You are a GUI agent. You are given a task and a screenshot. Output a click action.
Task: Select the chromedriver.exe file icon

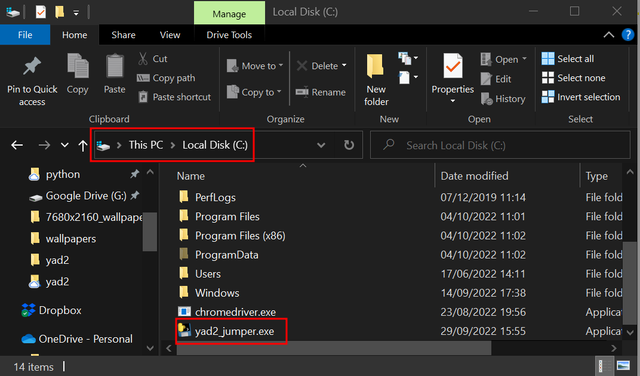click(x=184, y=312)
